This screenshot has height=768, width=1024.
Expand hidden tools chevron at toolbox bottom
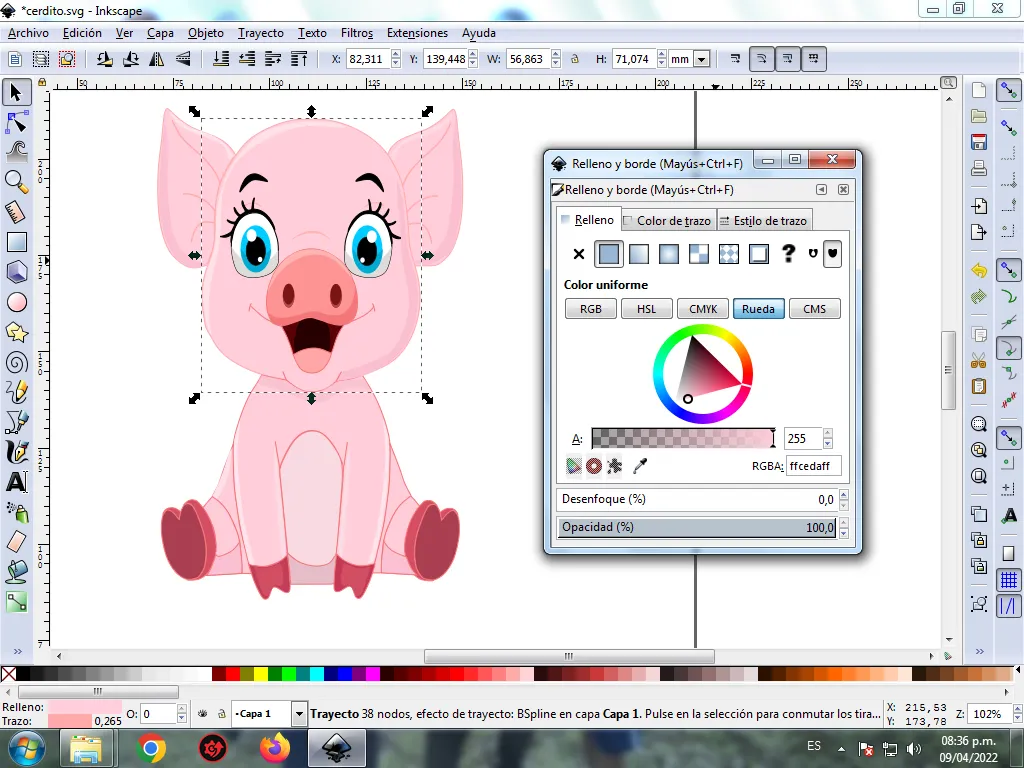click(17, 651)
